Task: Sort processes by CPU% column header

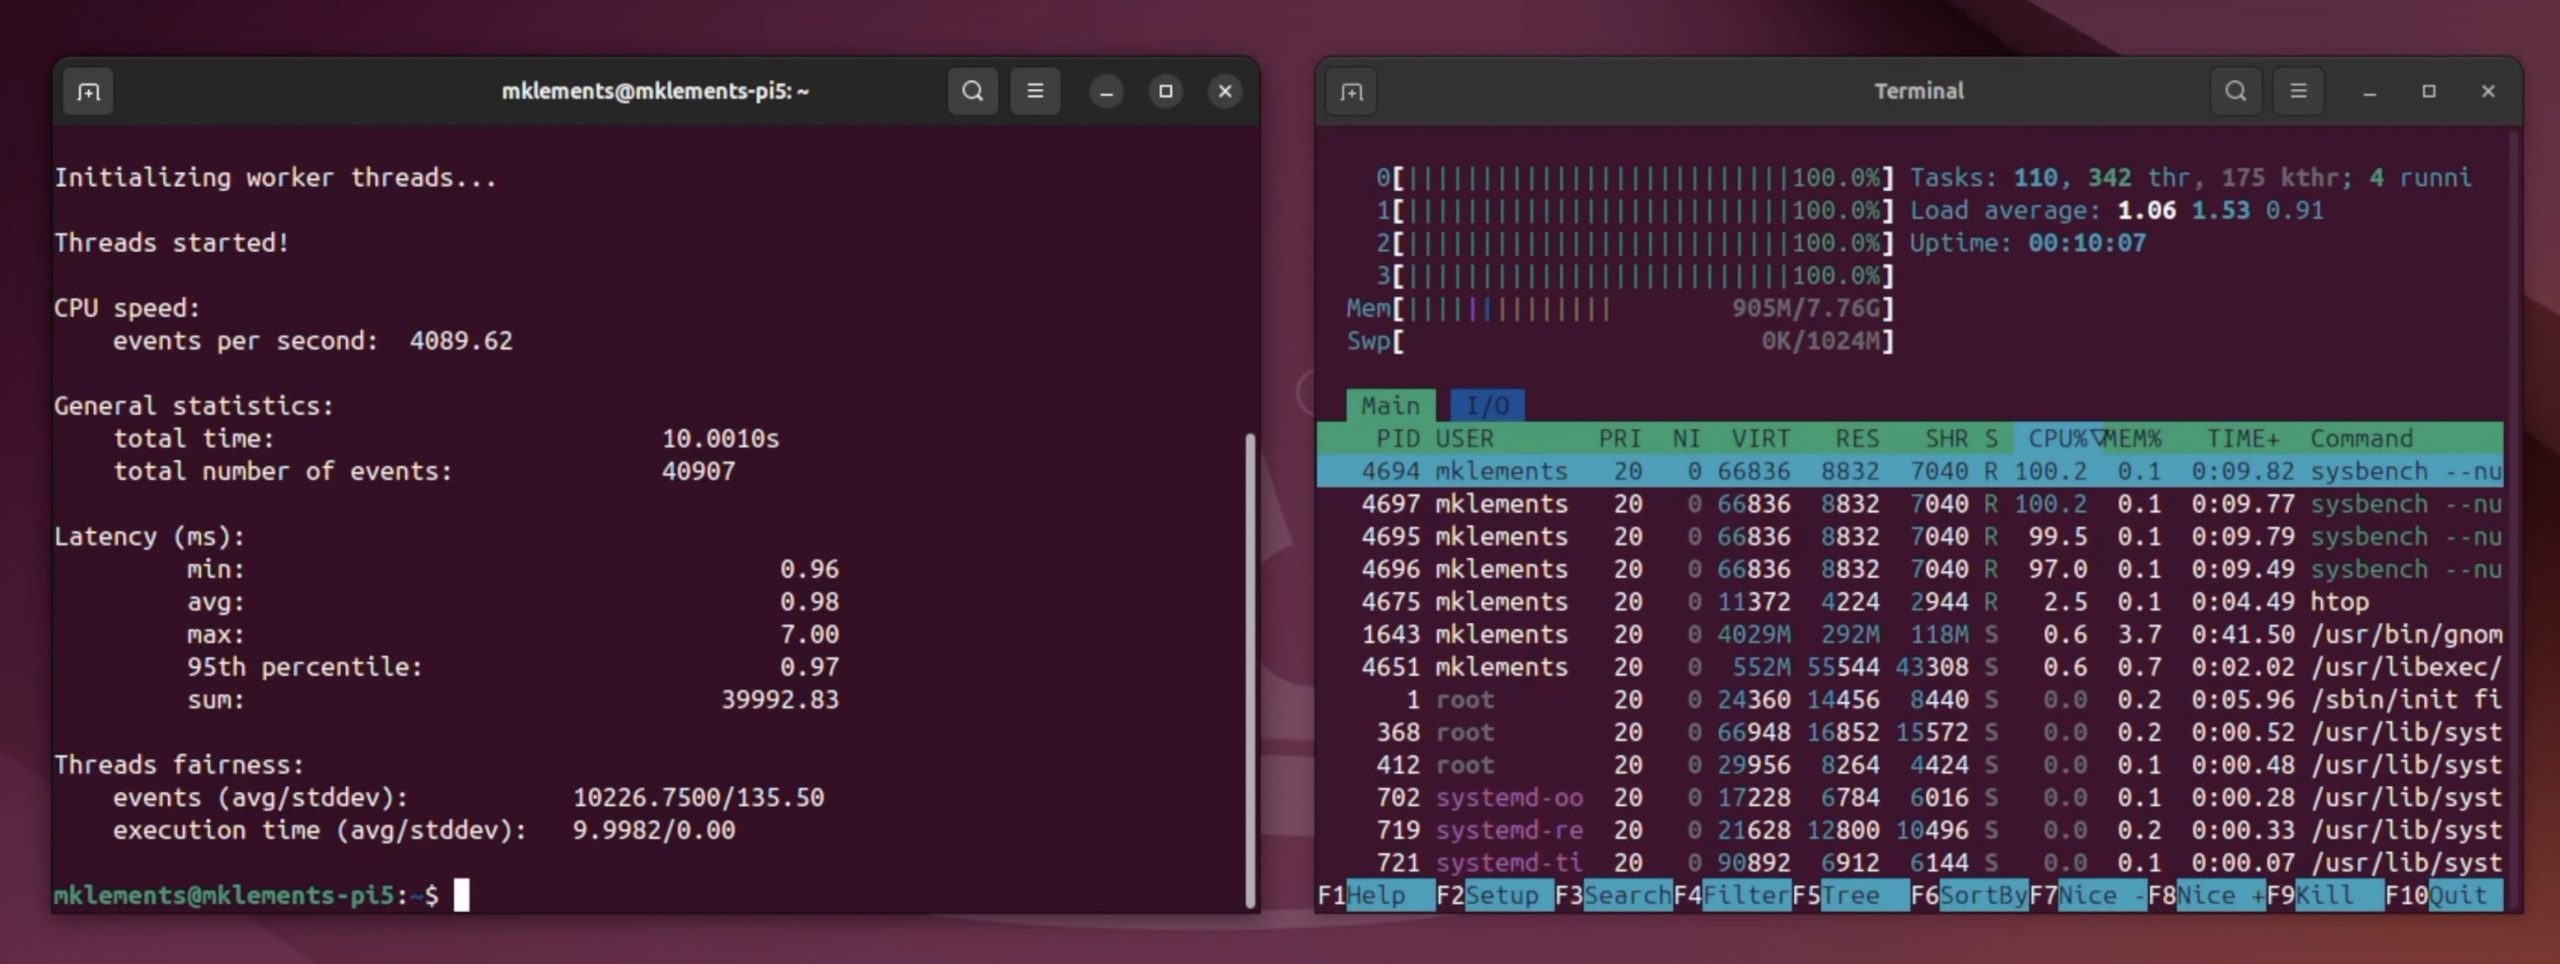Action: tap(2058, 438)
